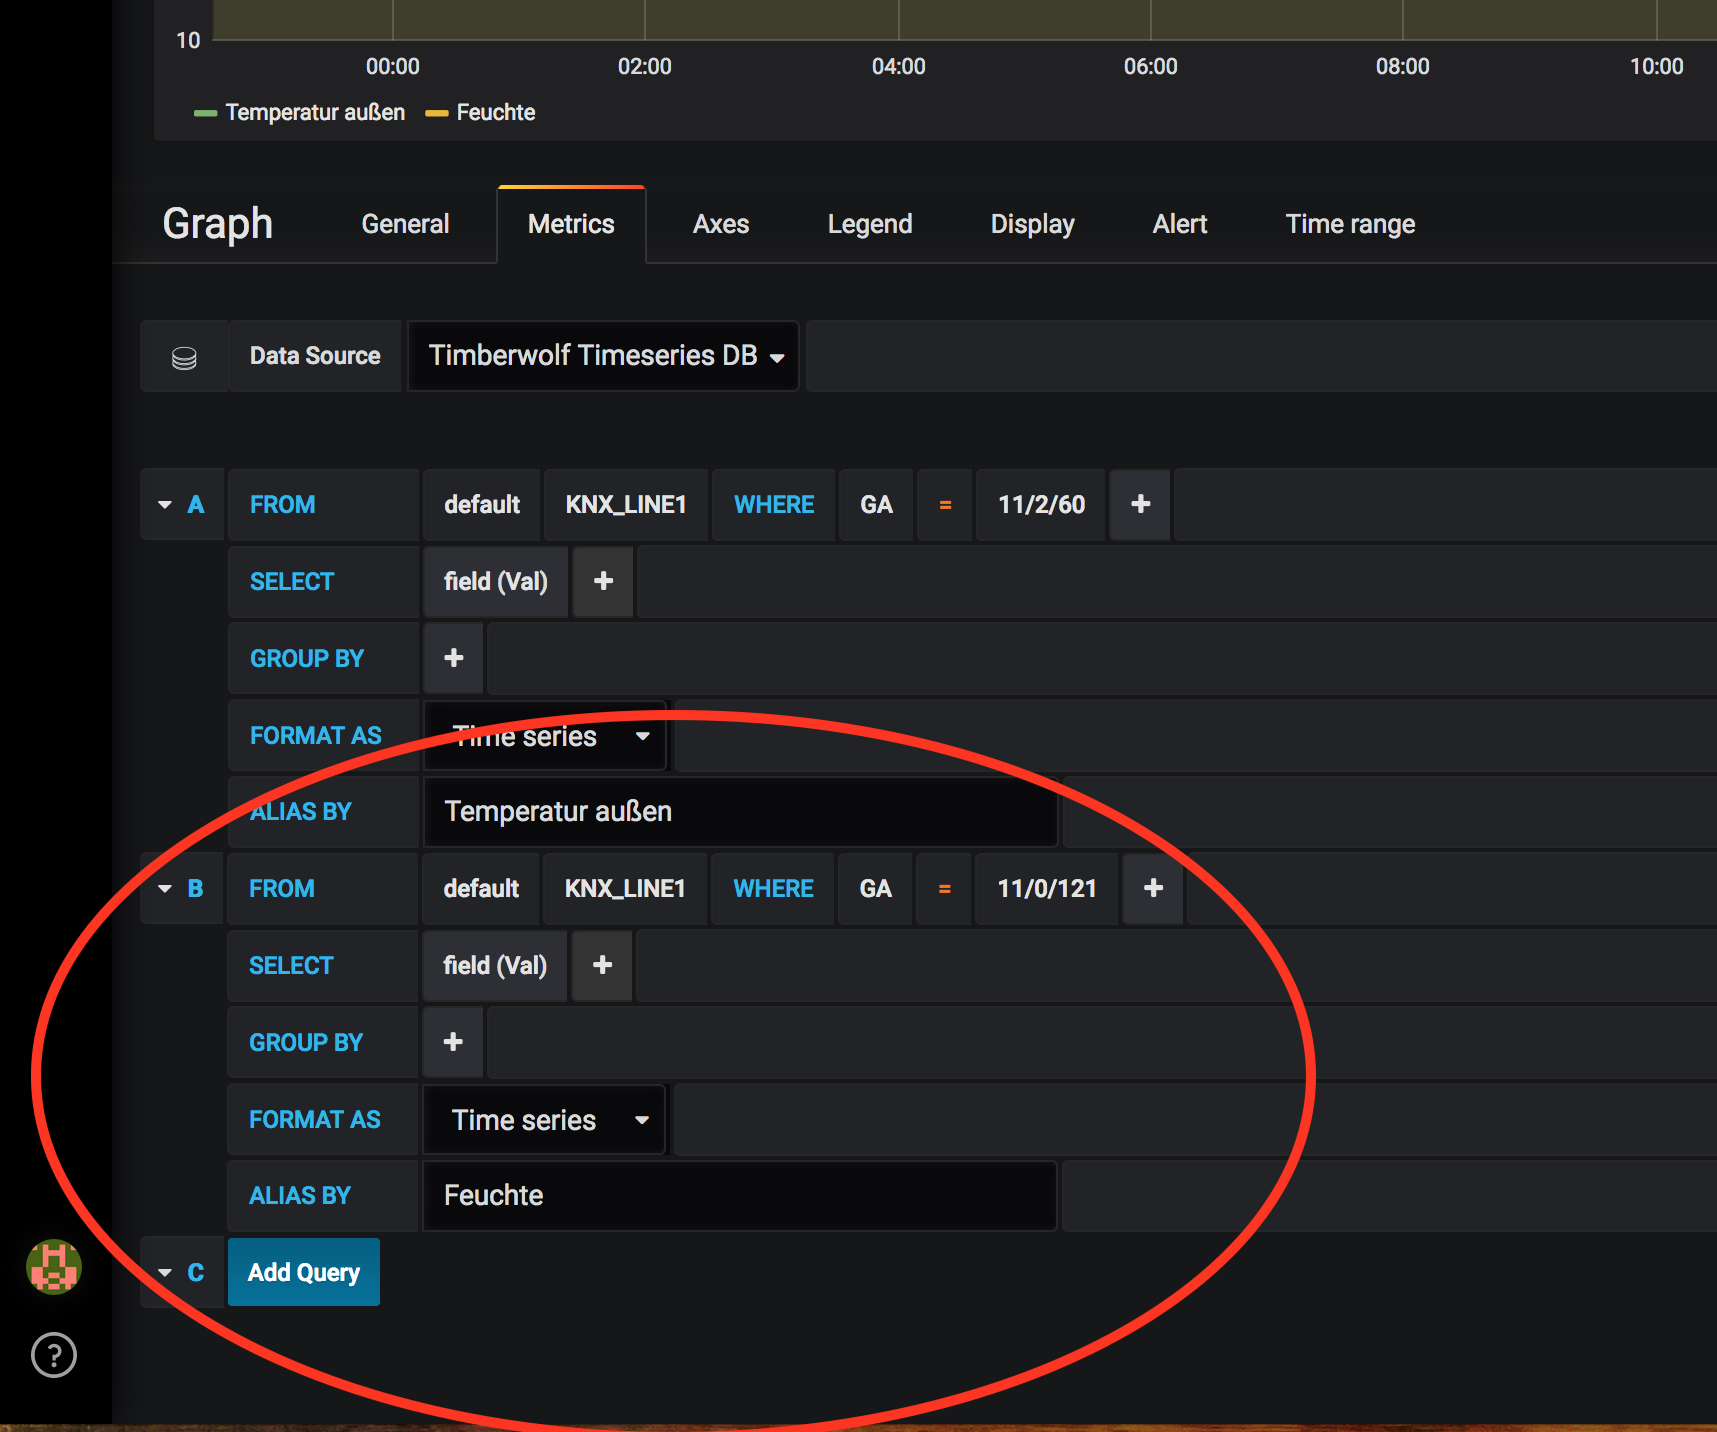
Task: Expand query C arrow toggle
Action: coord(165,1273)
